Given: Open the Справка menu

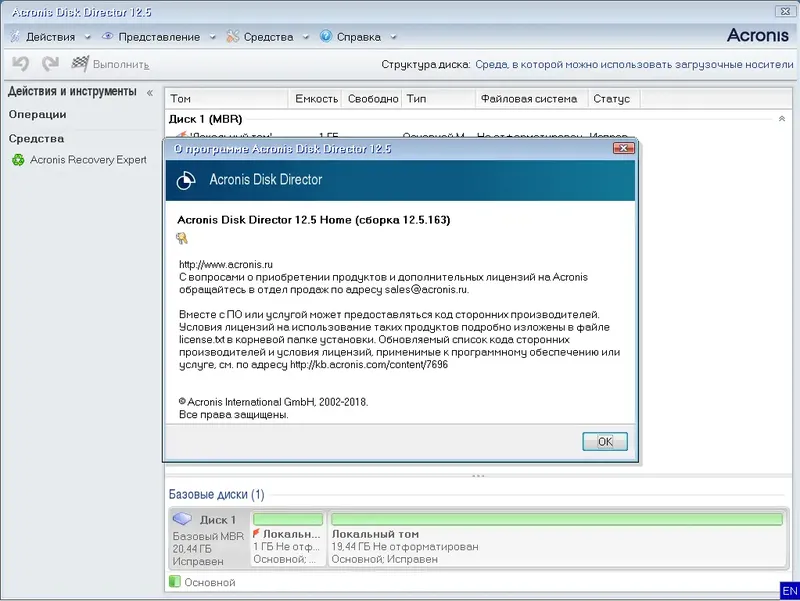Looking at the screenshot, I should (x=359, y=37).
